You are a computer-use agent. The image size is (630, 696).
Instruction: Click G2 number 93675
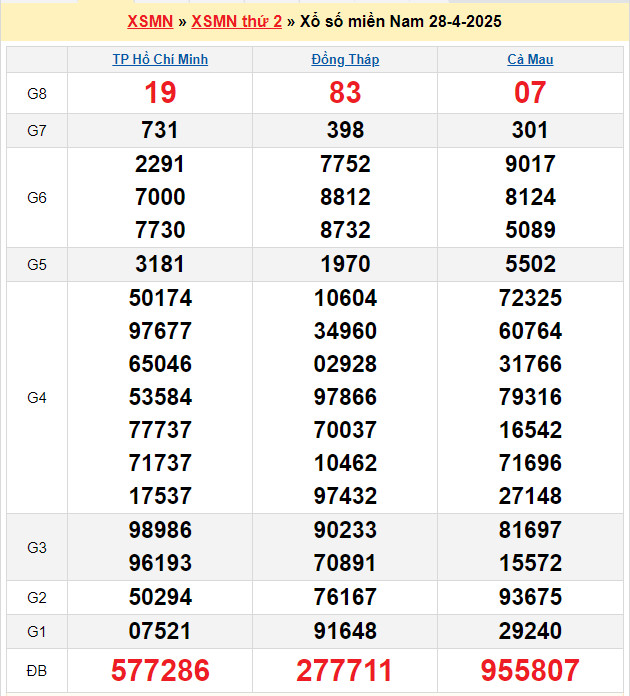tap(531, 597)
